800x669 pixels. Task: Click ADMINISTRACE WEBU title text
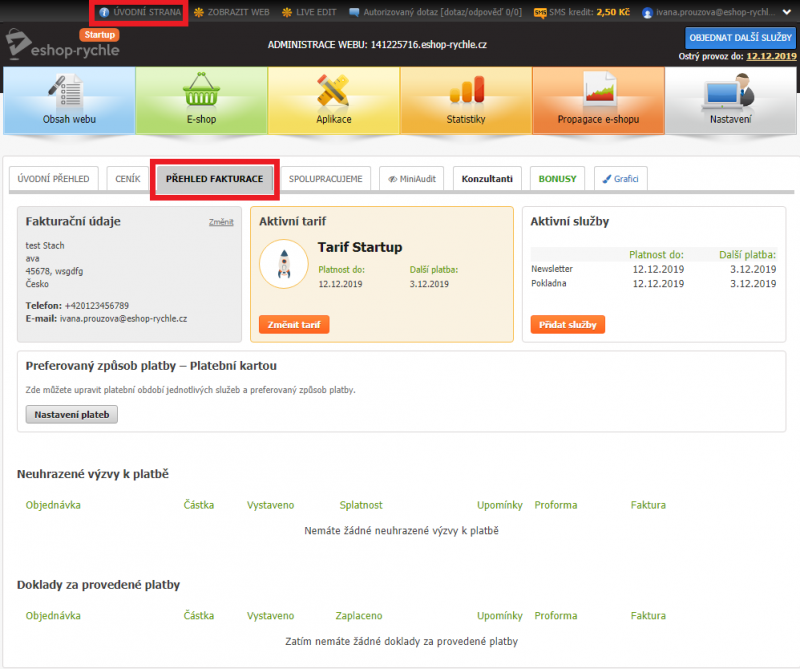pos(377,45)
